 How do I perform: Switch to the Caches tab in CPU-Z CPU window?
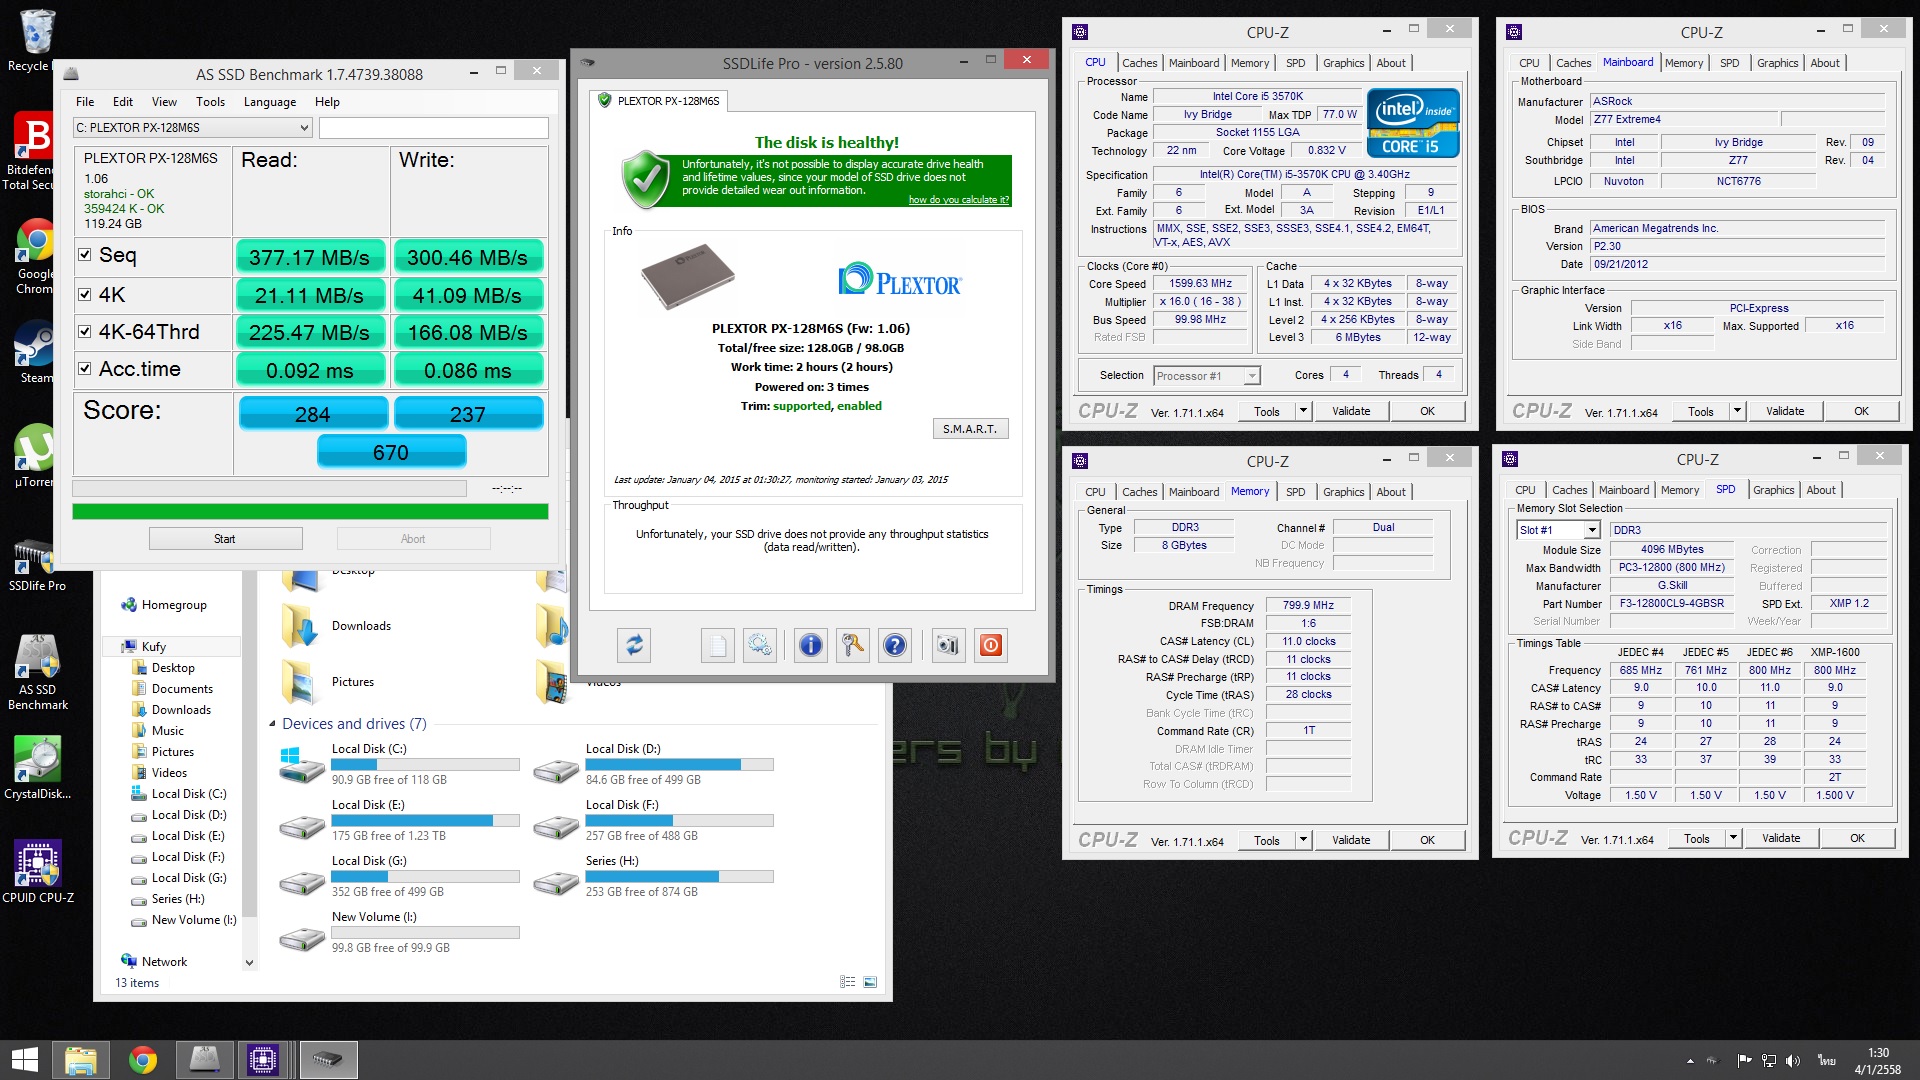coord(1139,63)
